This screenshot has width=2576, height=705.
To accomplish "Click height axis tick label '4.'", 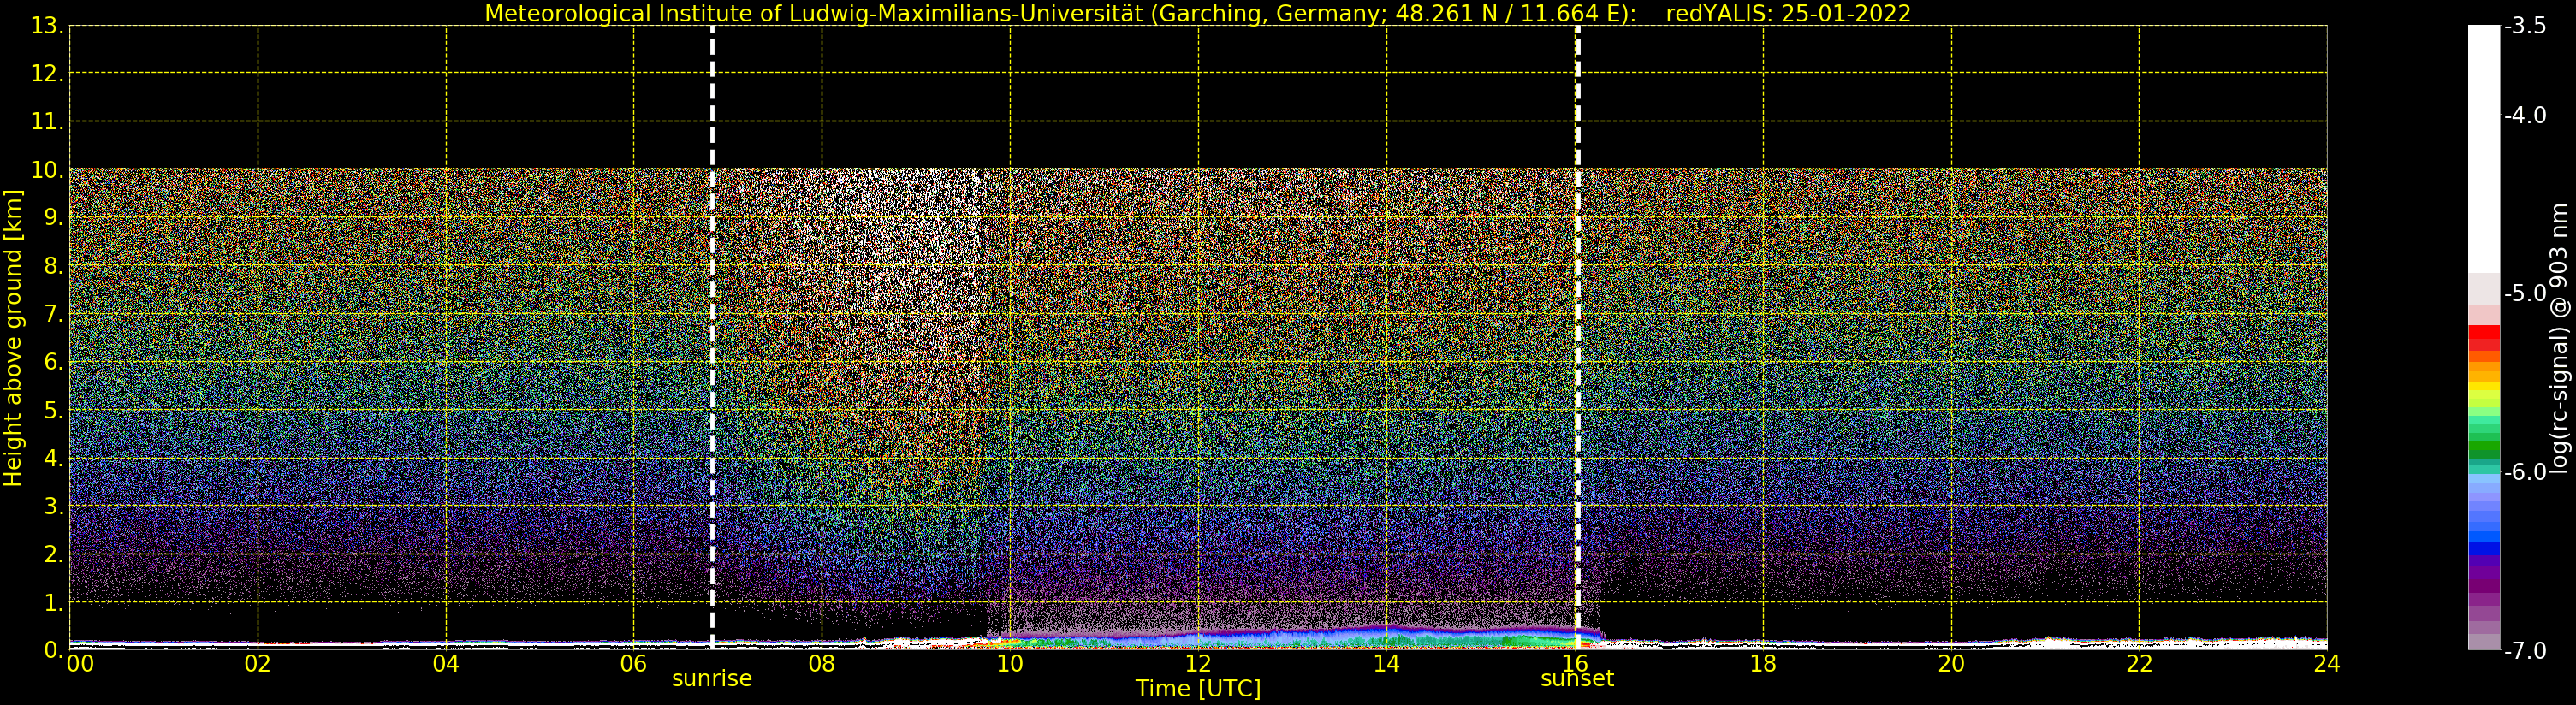I will (x=54, y=458).
